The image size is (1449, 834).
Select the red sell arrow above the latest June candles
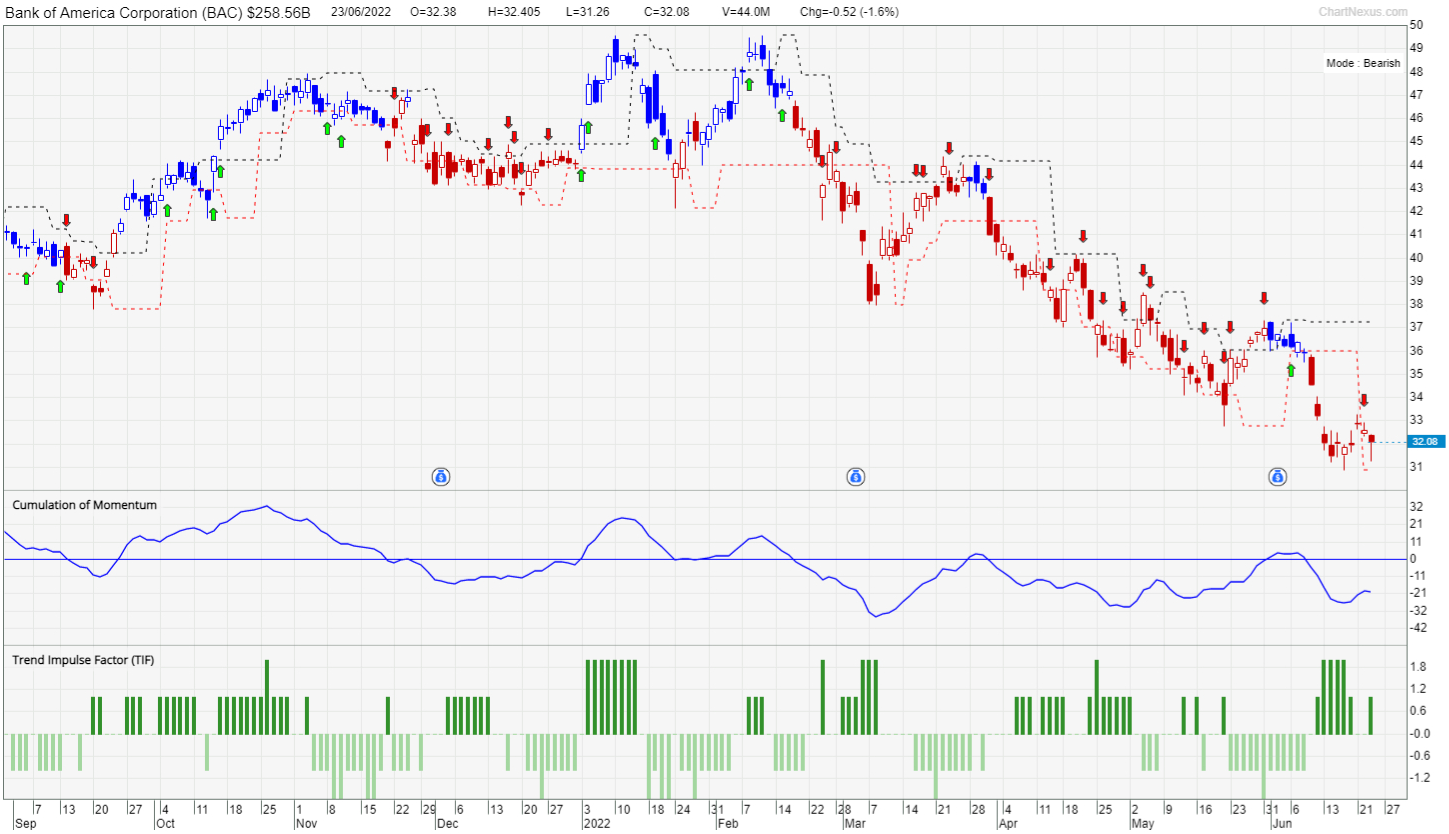1364,400
